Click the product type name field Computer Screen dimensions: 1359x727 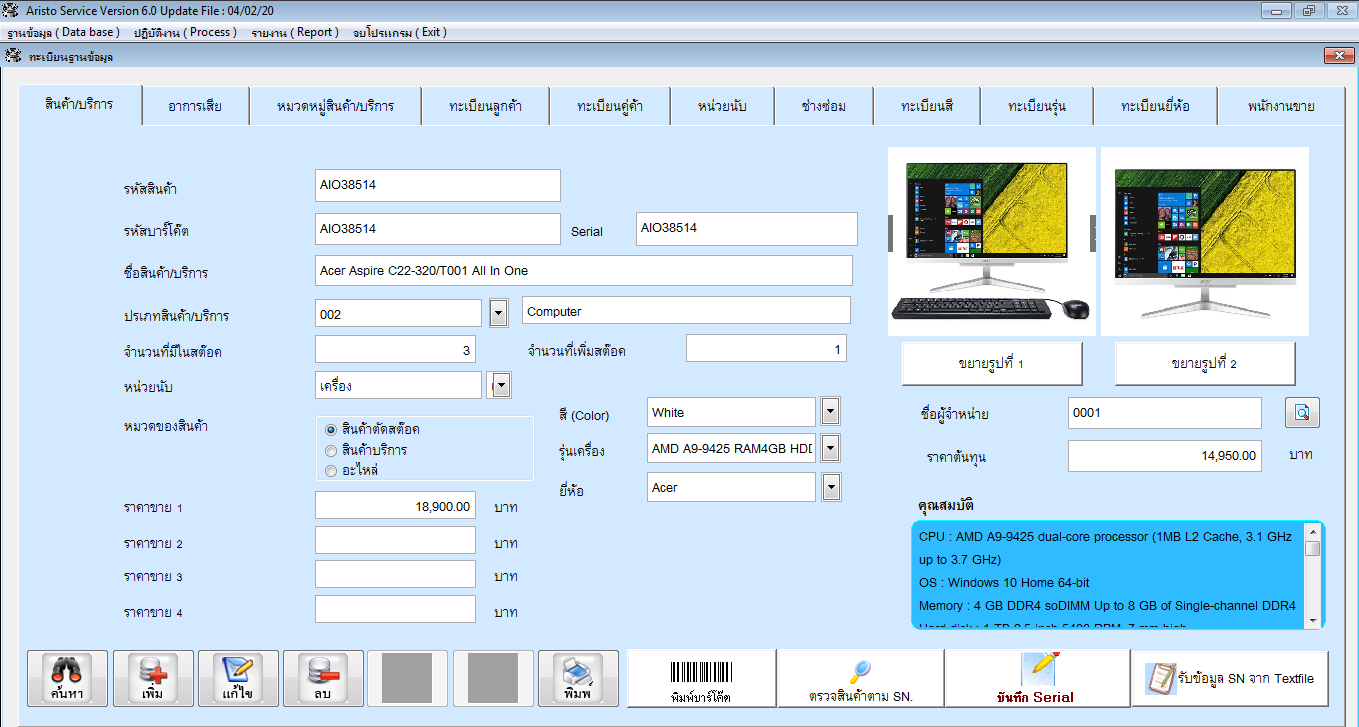[x=686, y=311]
